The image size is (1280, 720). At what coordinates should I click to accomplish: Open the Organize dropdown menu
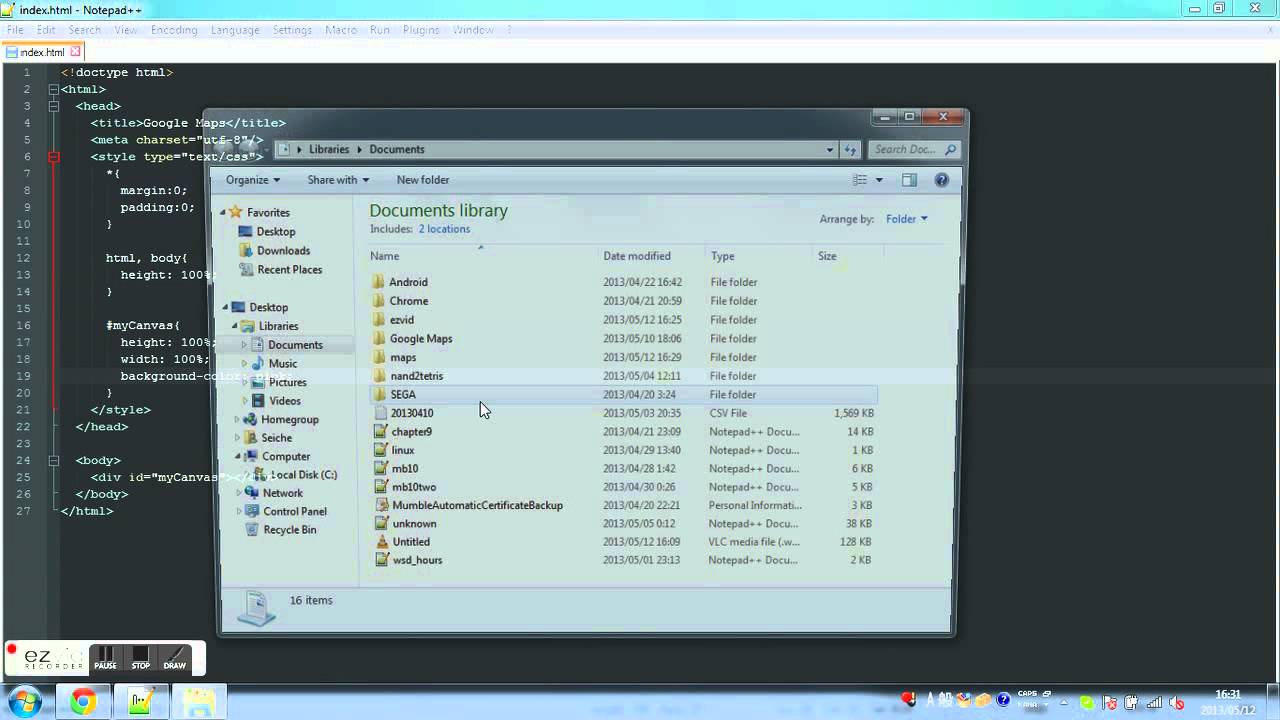tap(253, 180)
